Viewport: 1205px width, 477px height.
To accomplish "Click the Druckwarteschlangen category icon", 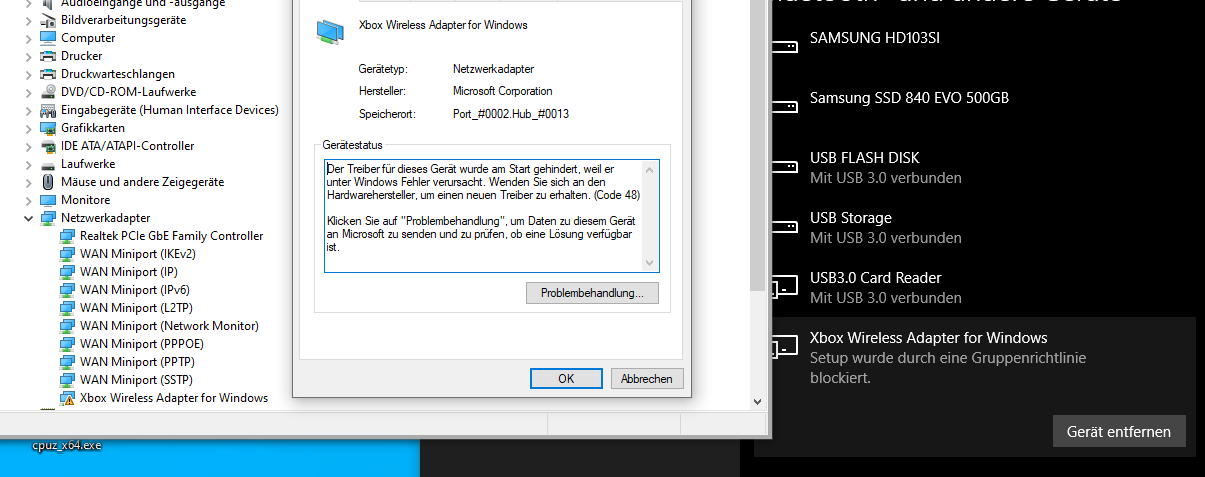I will [48, 74].
